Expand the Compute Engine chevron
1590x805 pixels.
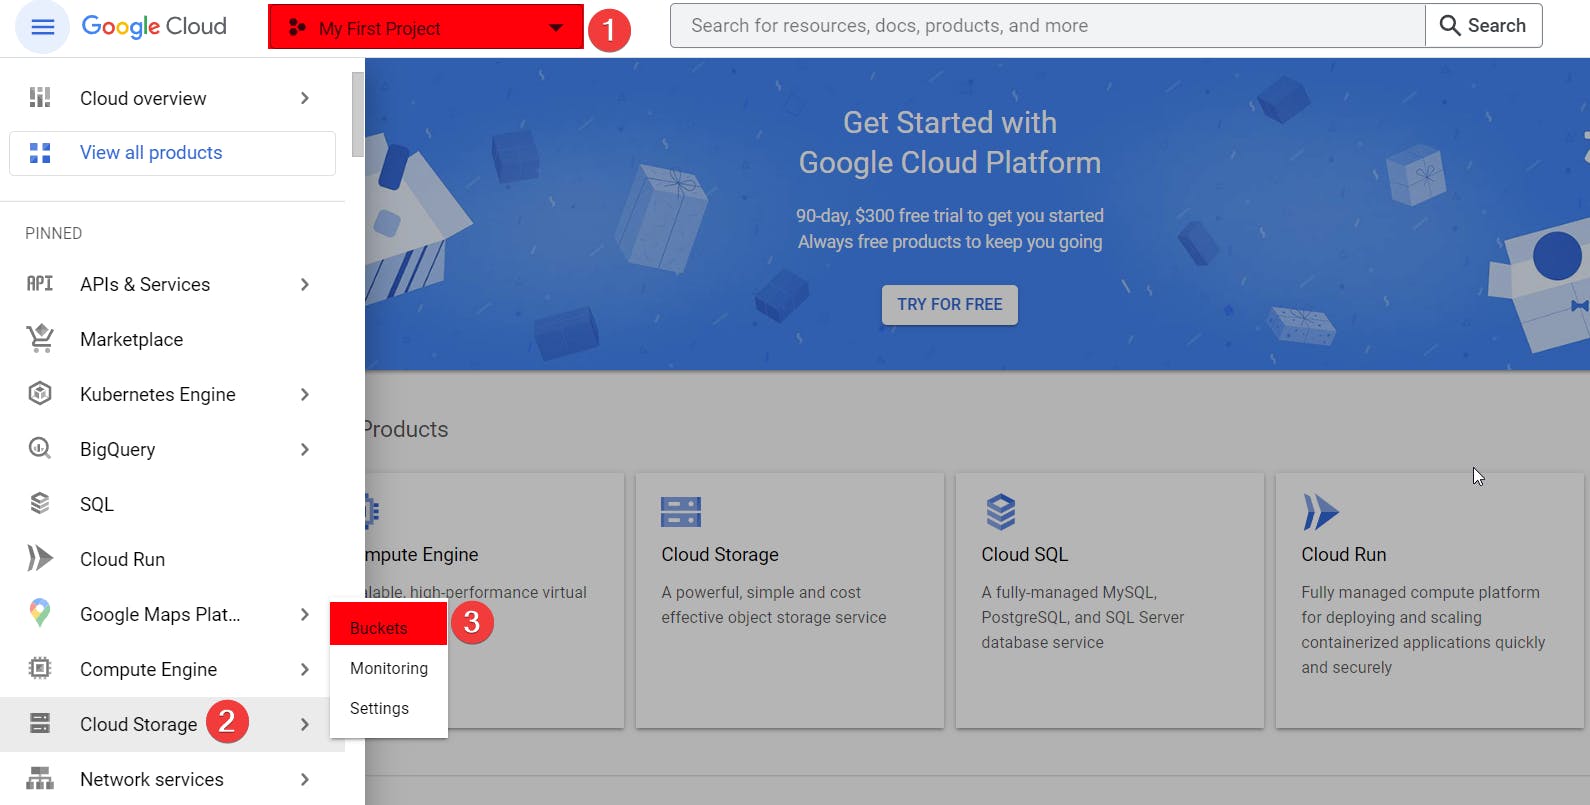[x=305, y=669]
